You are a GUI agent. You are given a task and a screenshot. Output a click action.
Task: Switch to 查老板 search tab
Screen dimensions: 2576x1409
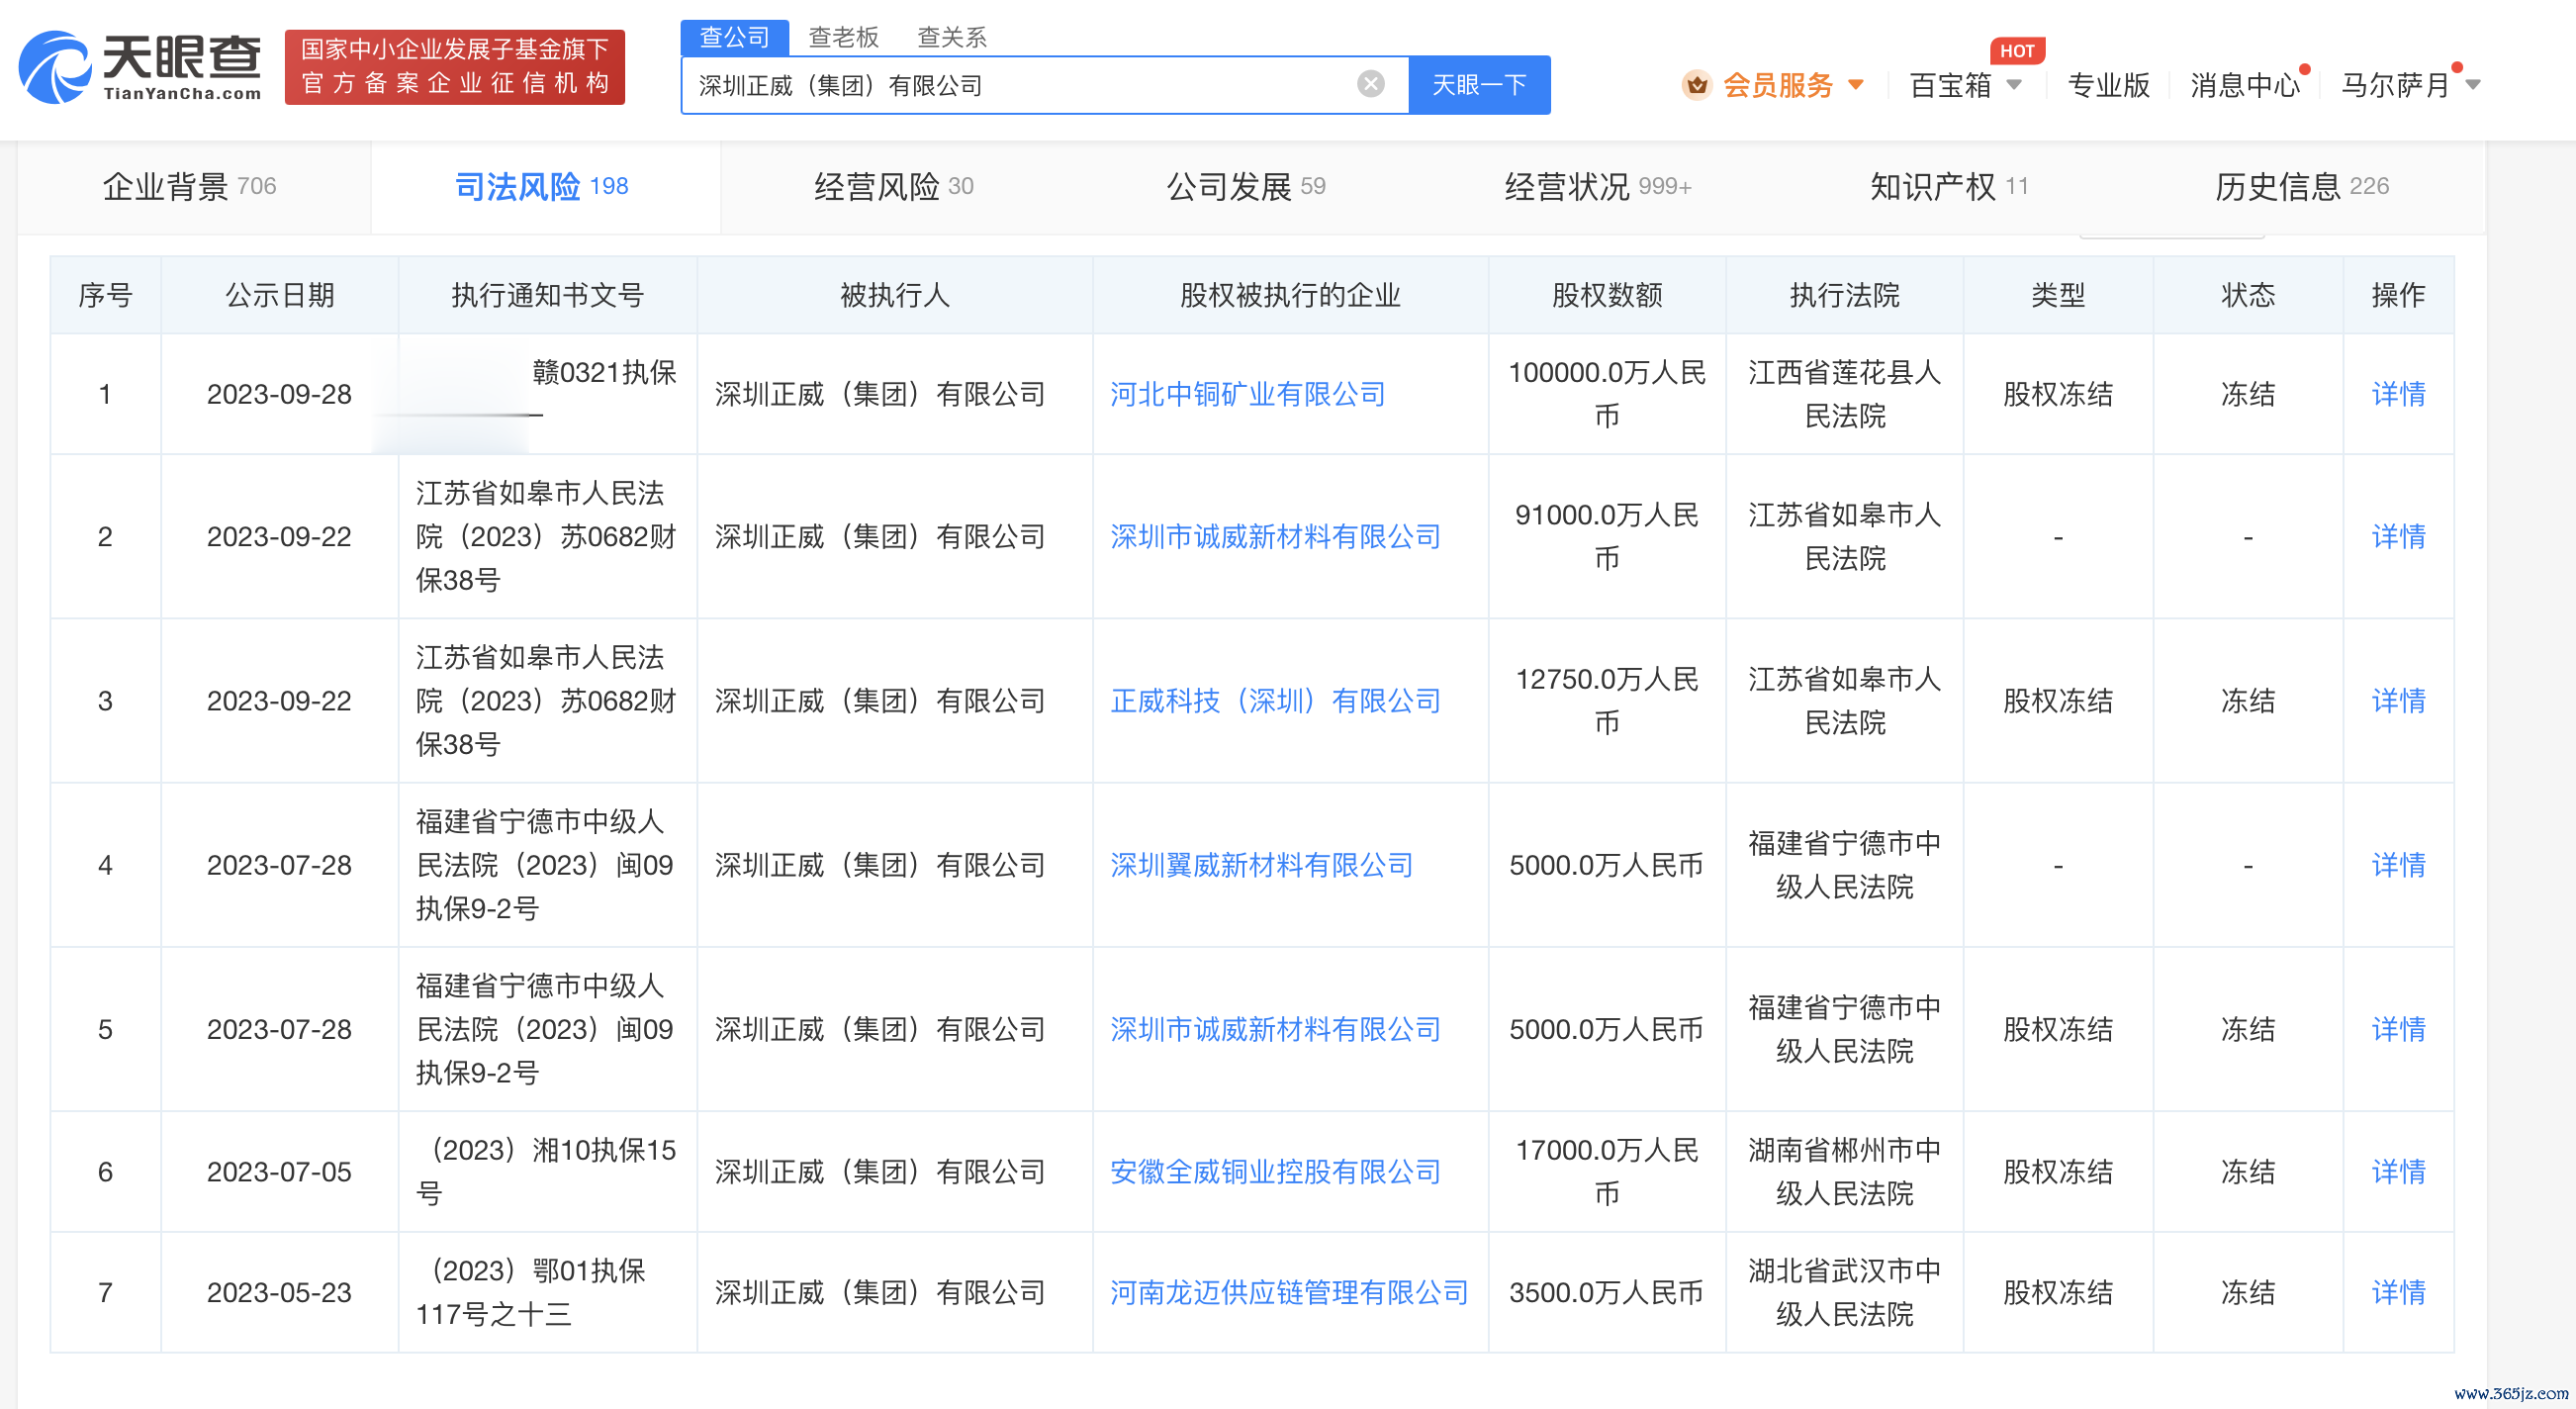point(842,37)
